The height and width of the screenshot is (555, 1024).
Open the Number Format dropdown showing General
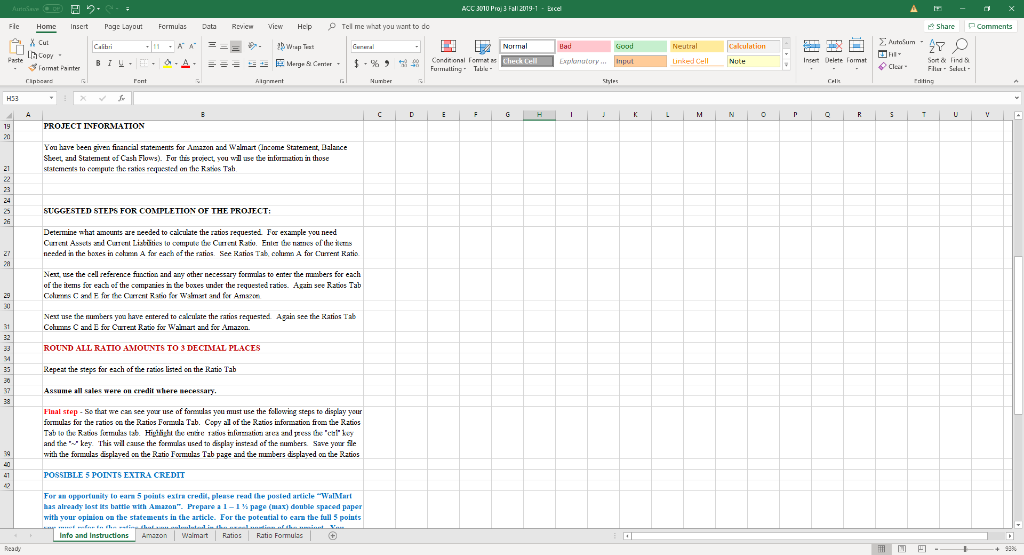[x=417, y=46]
